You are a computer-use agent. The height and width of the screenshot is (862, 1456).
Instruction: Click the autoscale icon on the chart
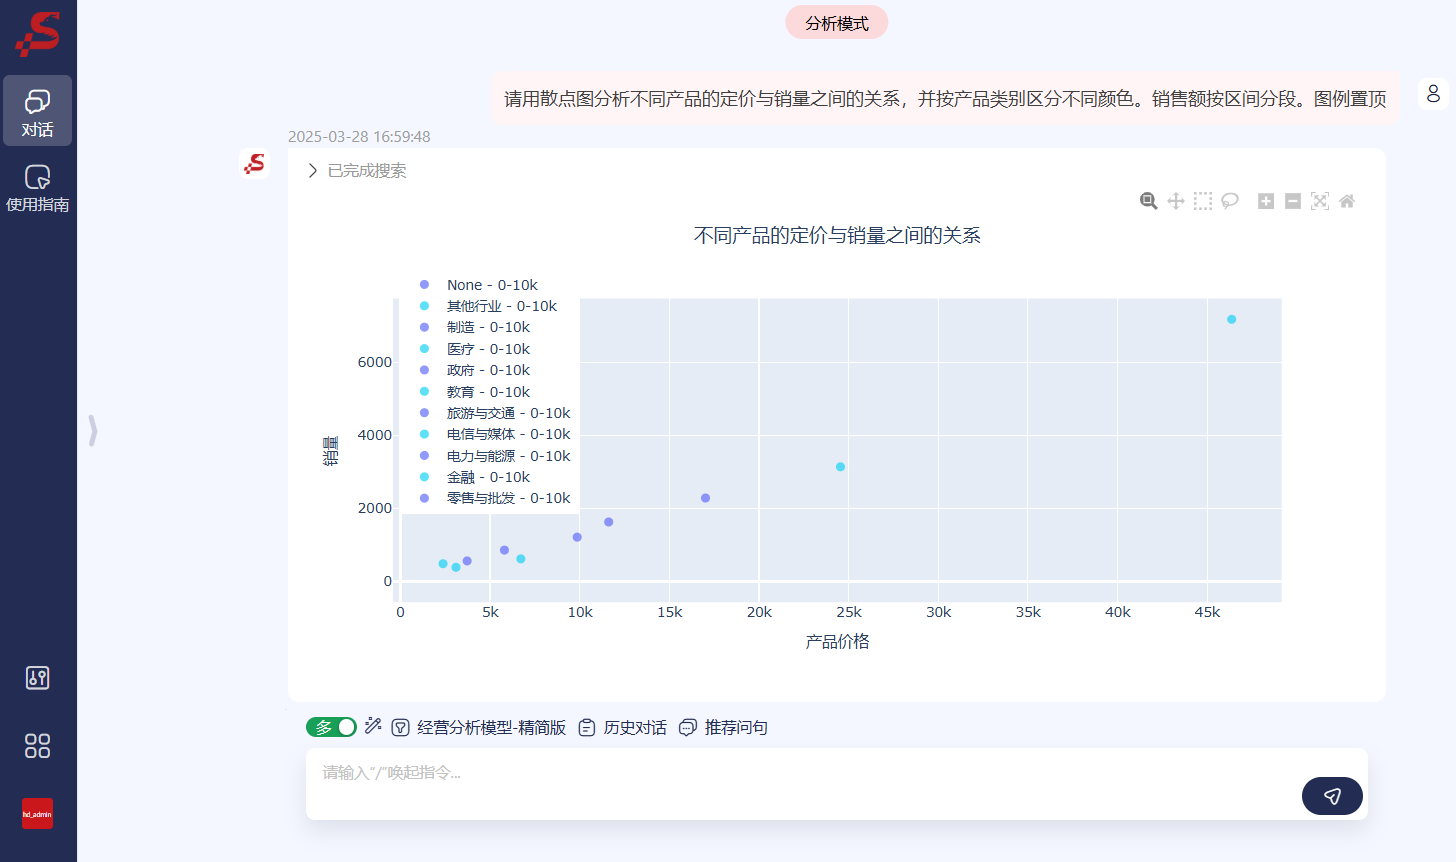pyautogui.click(x=1319, y=200)
